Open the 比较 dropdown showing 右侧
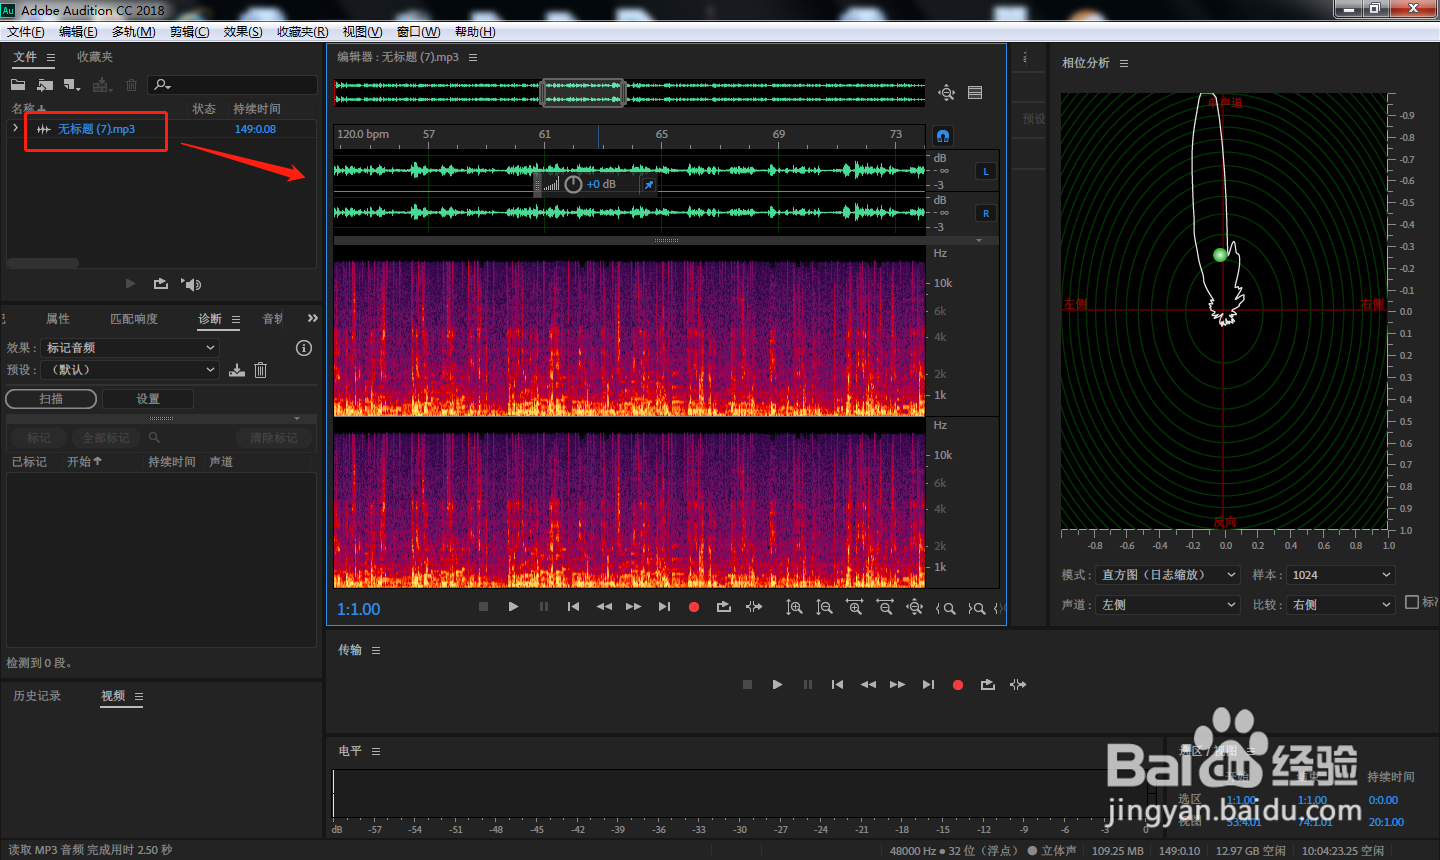Viewport: 1440px width, 860px height. (1340, 605)
